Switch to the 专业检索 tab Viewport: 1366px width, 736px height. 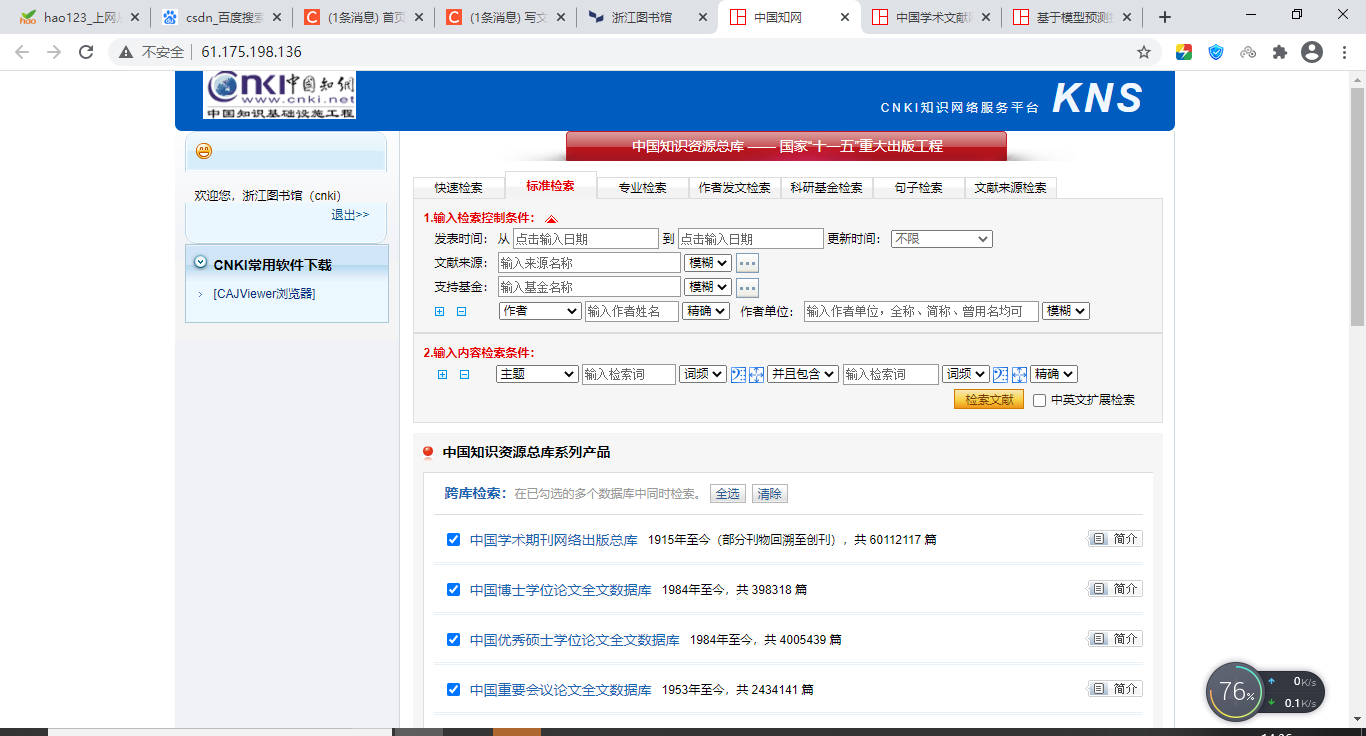click(642, 188)
